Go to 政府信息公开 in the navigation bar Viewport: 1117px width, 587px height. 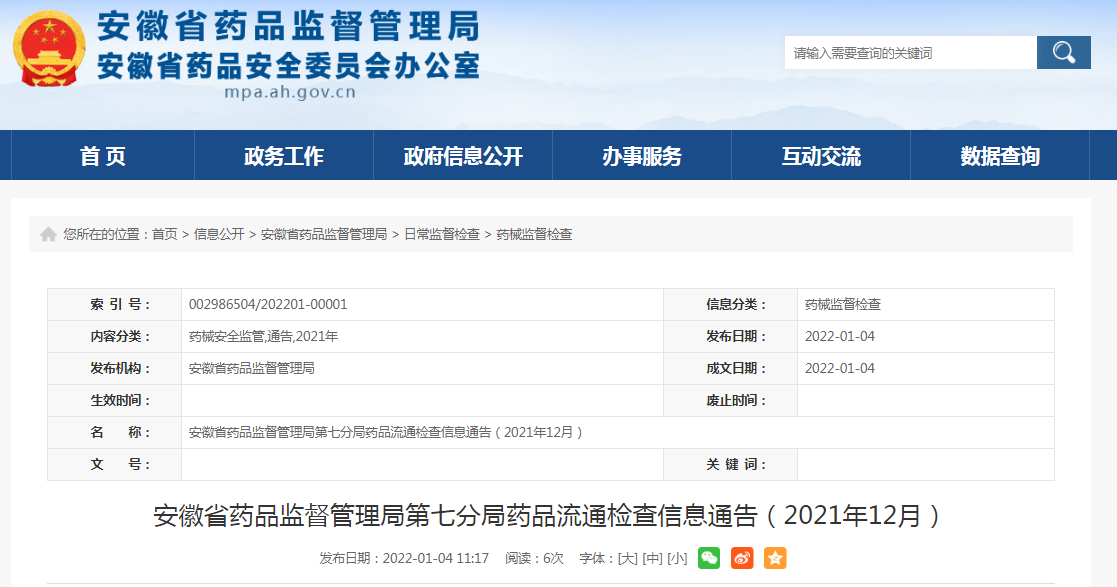(463, 156)
